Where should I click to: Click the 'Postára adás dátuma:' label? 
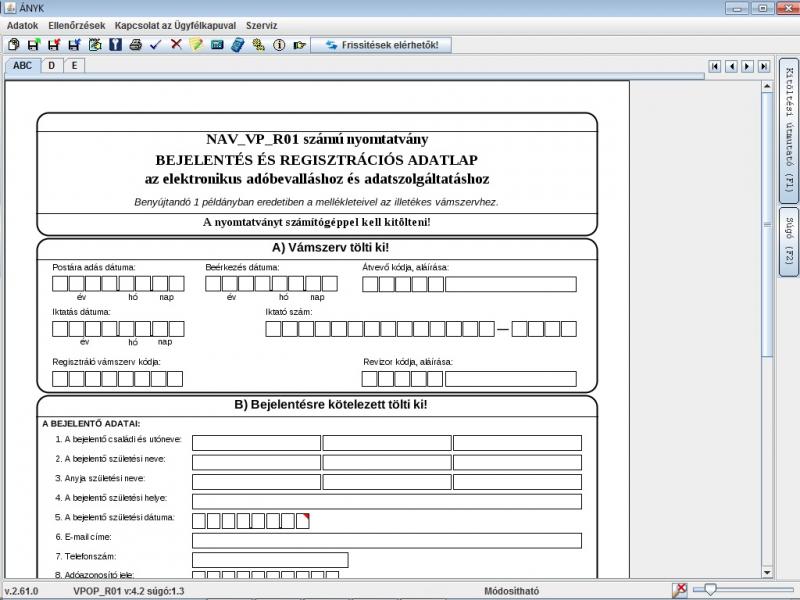[94, 267]
